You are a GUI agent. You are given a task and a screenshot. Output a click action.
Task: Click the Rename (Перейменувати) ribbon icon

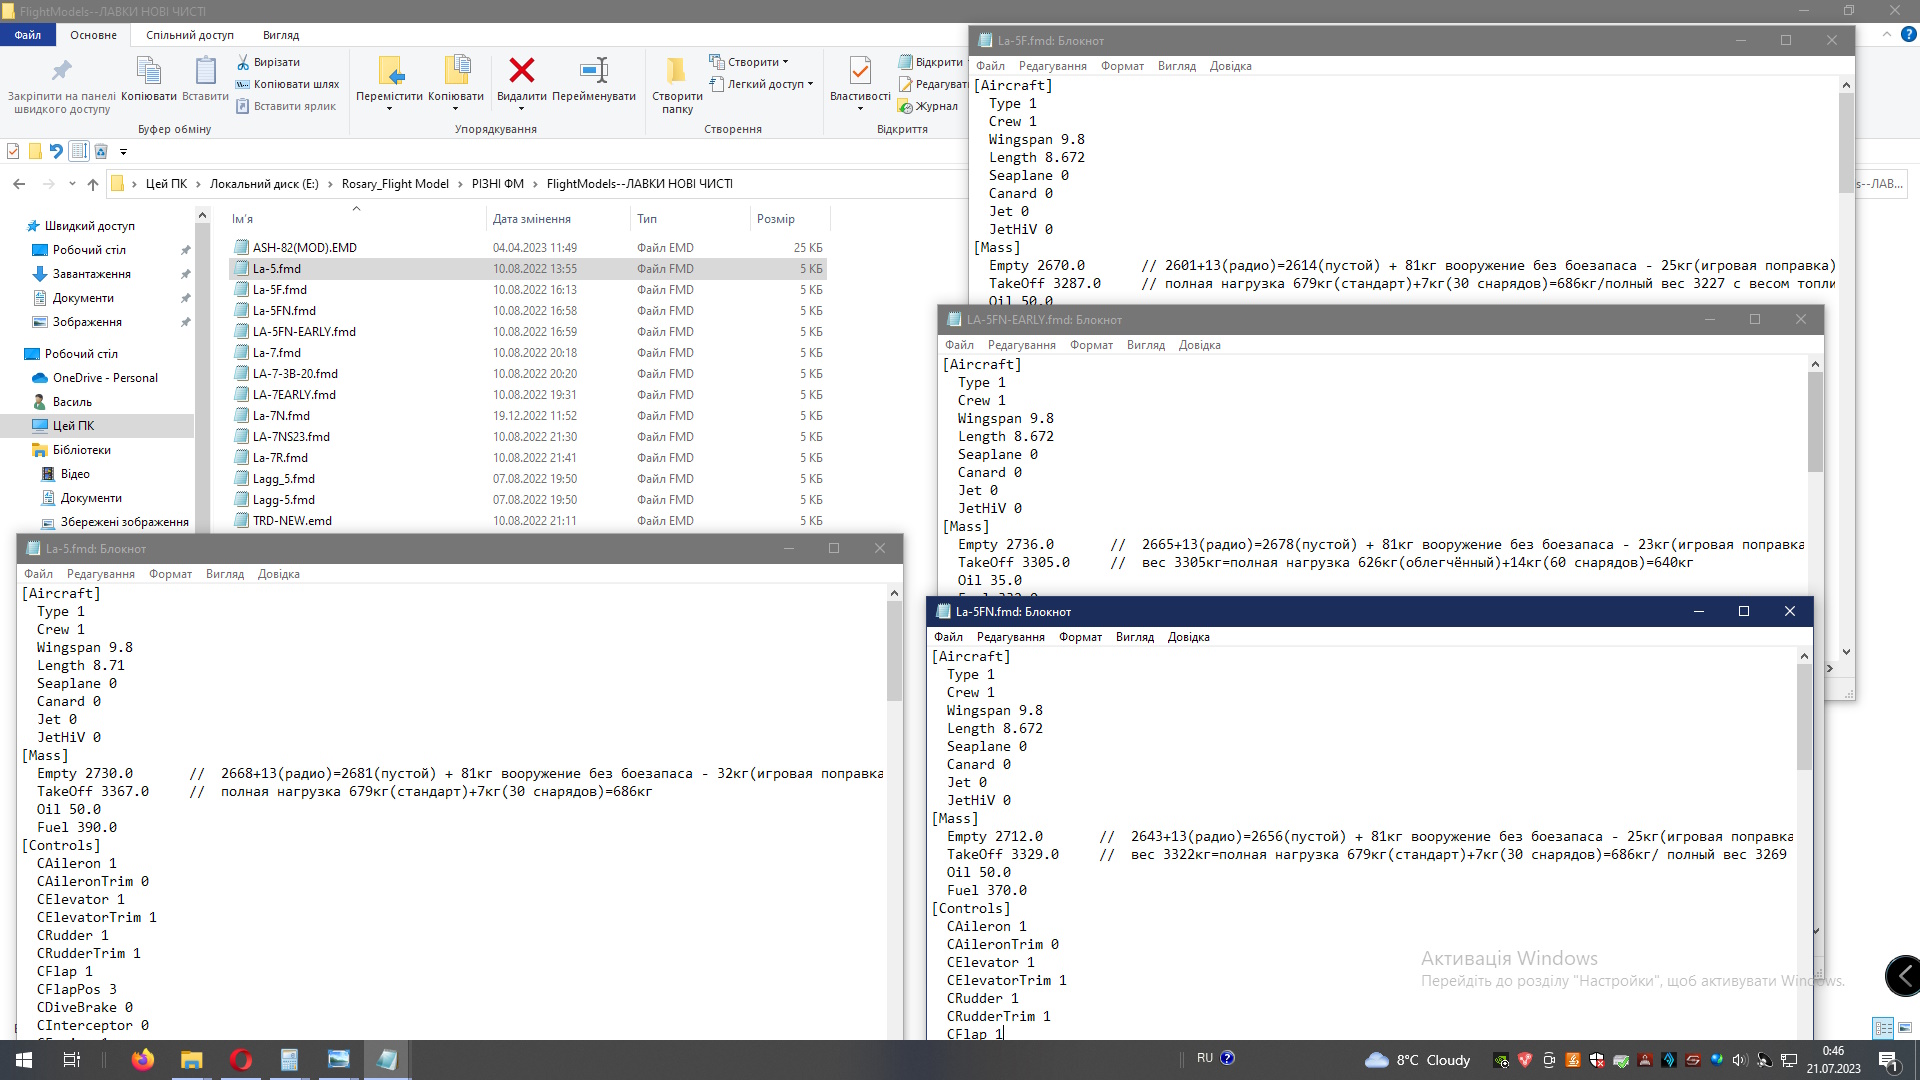click(x=594, y=70)
